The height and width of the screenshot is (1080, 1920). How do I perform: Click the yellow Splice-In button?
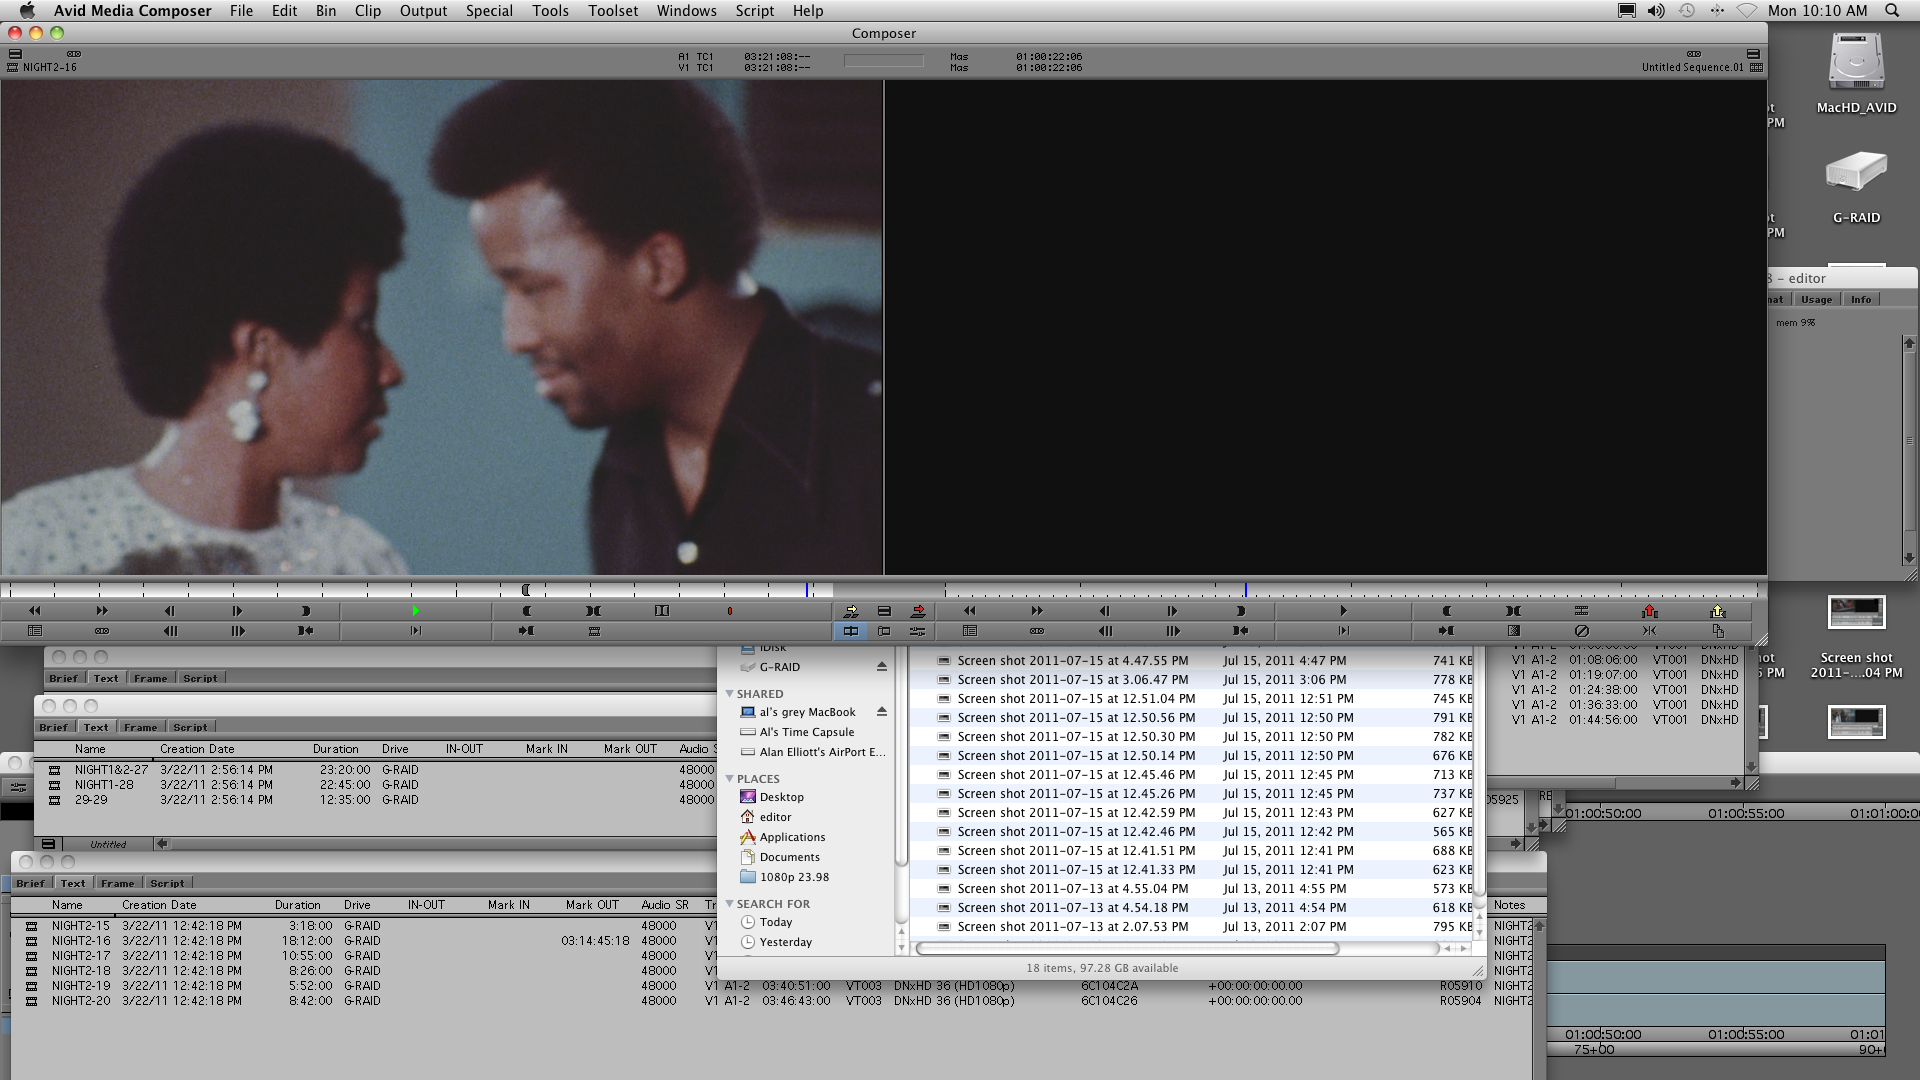click(851, 611)
